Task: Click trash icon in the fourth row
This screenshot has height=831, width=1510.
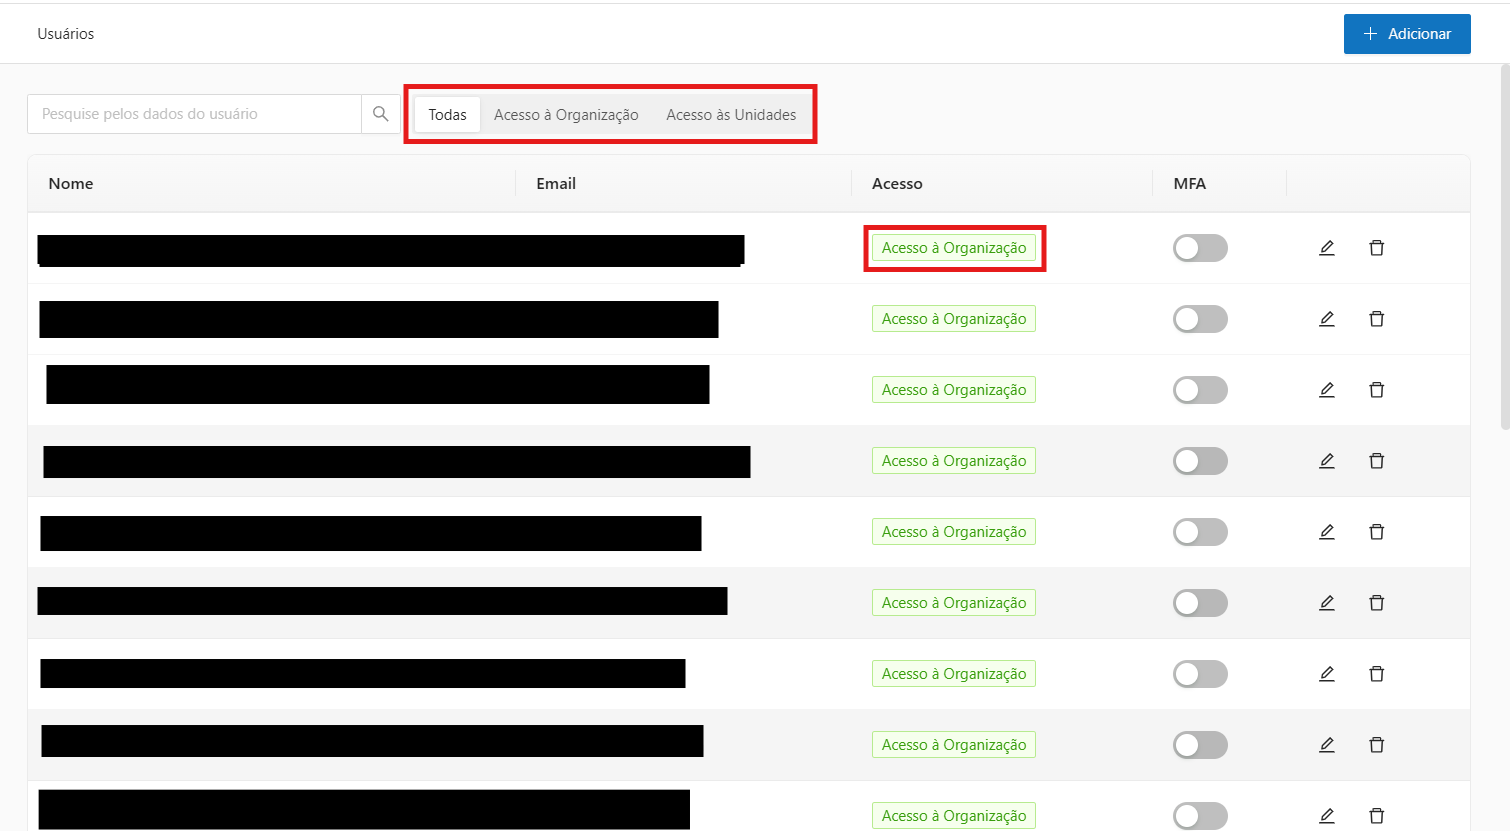Action: pyautogui.click(x=1376, y=461)
